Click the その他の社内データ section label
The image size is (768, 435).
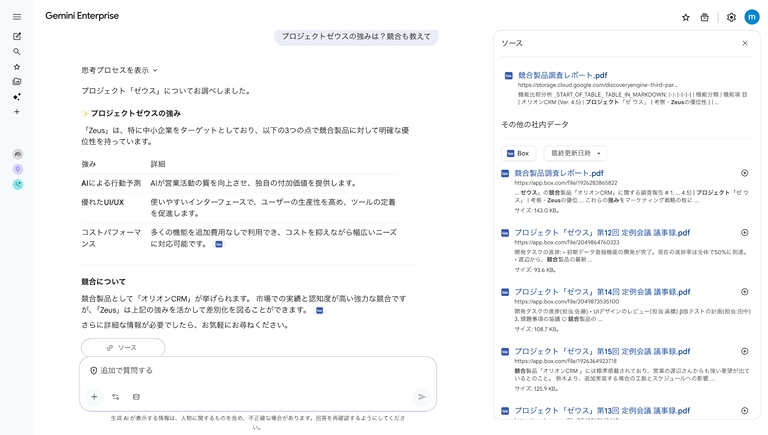pyautogui.click(x=535, y=124)
